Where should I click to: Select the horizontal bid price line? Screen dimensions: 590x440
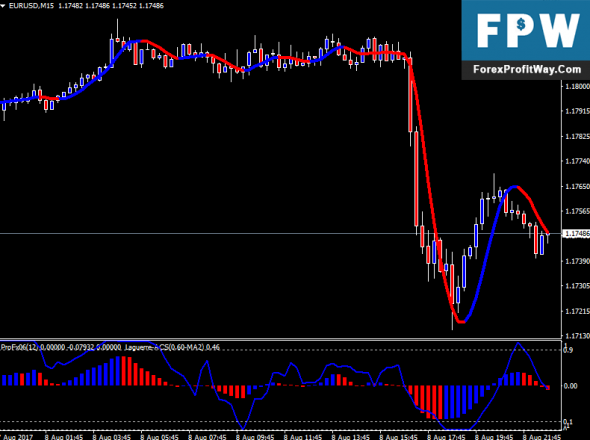[x=280, y=234]
